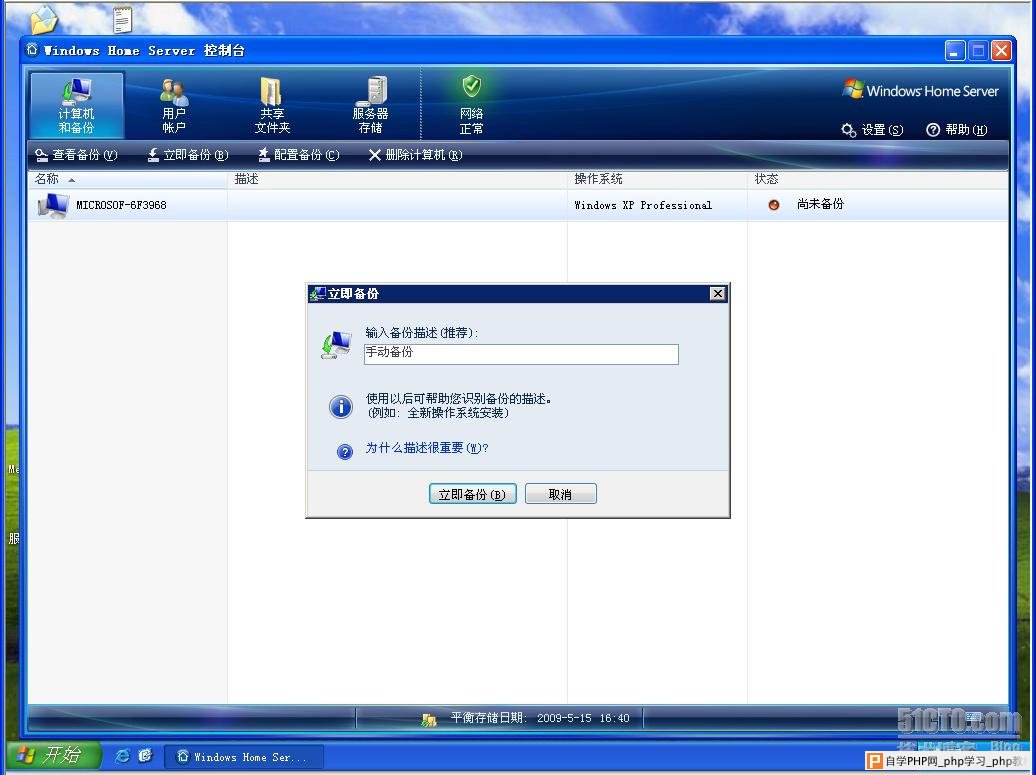This screenshot has width=1036, height=775.
Task: Cancel the dialog with 取消
Action: 560,494
